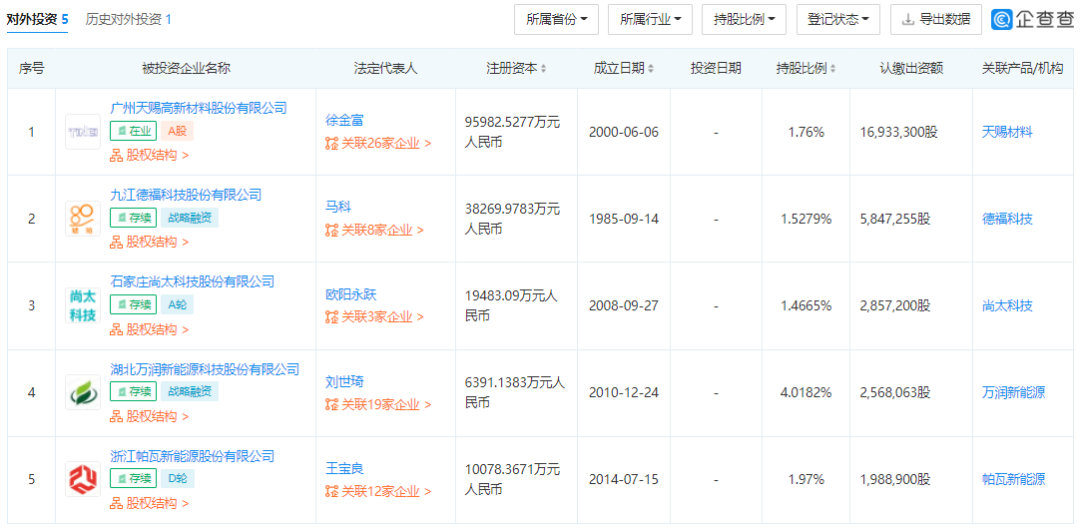1080x530 pixels.
Task: Switch to 历史对外投资 tab
Action: pyautogui.click(x=128, y=19)
